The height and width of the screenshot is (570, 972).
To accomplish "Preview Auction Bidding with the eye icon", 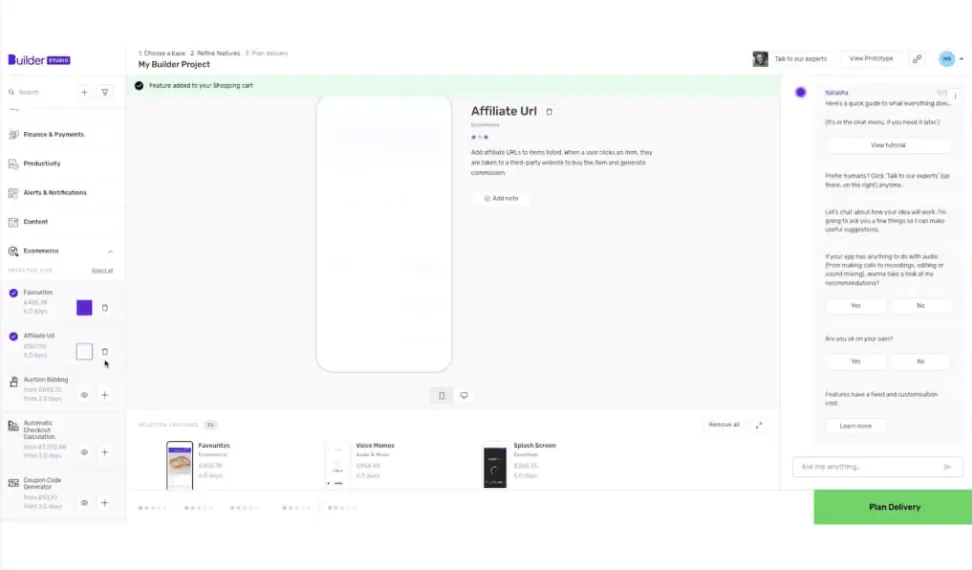I will tap(84, 395).
